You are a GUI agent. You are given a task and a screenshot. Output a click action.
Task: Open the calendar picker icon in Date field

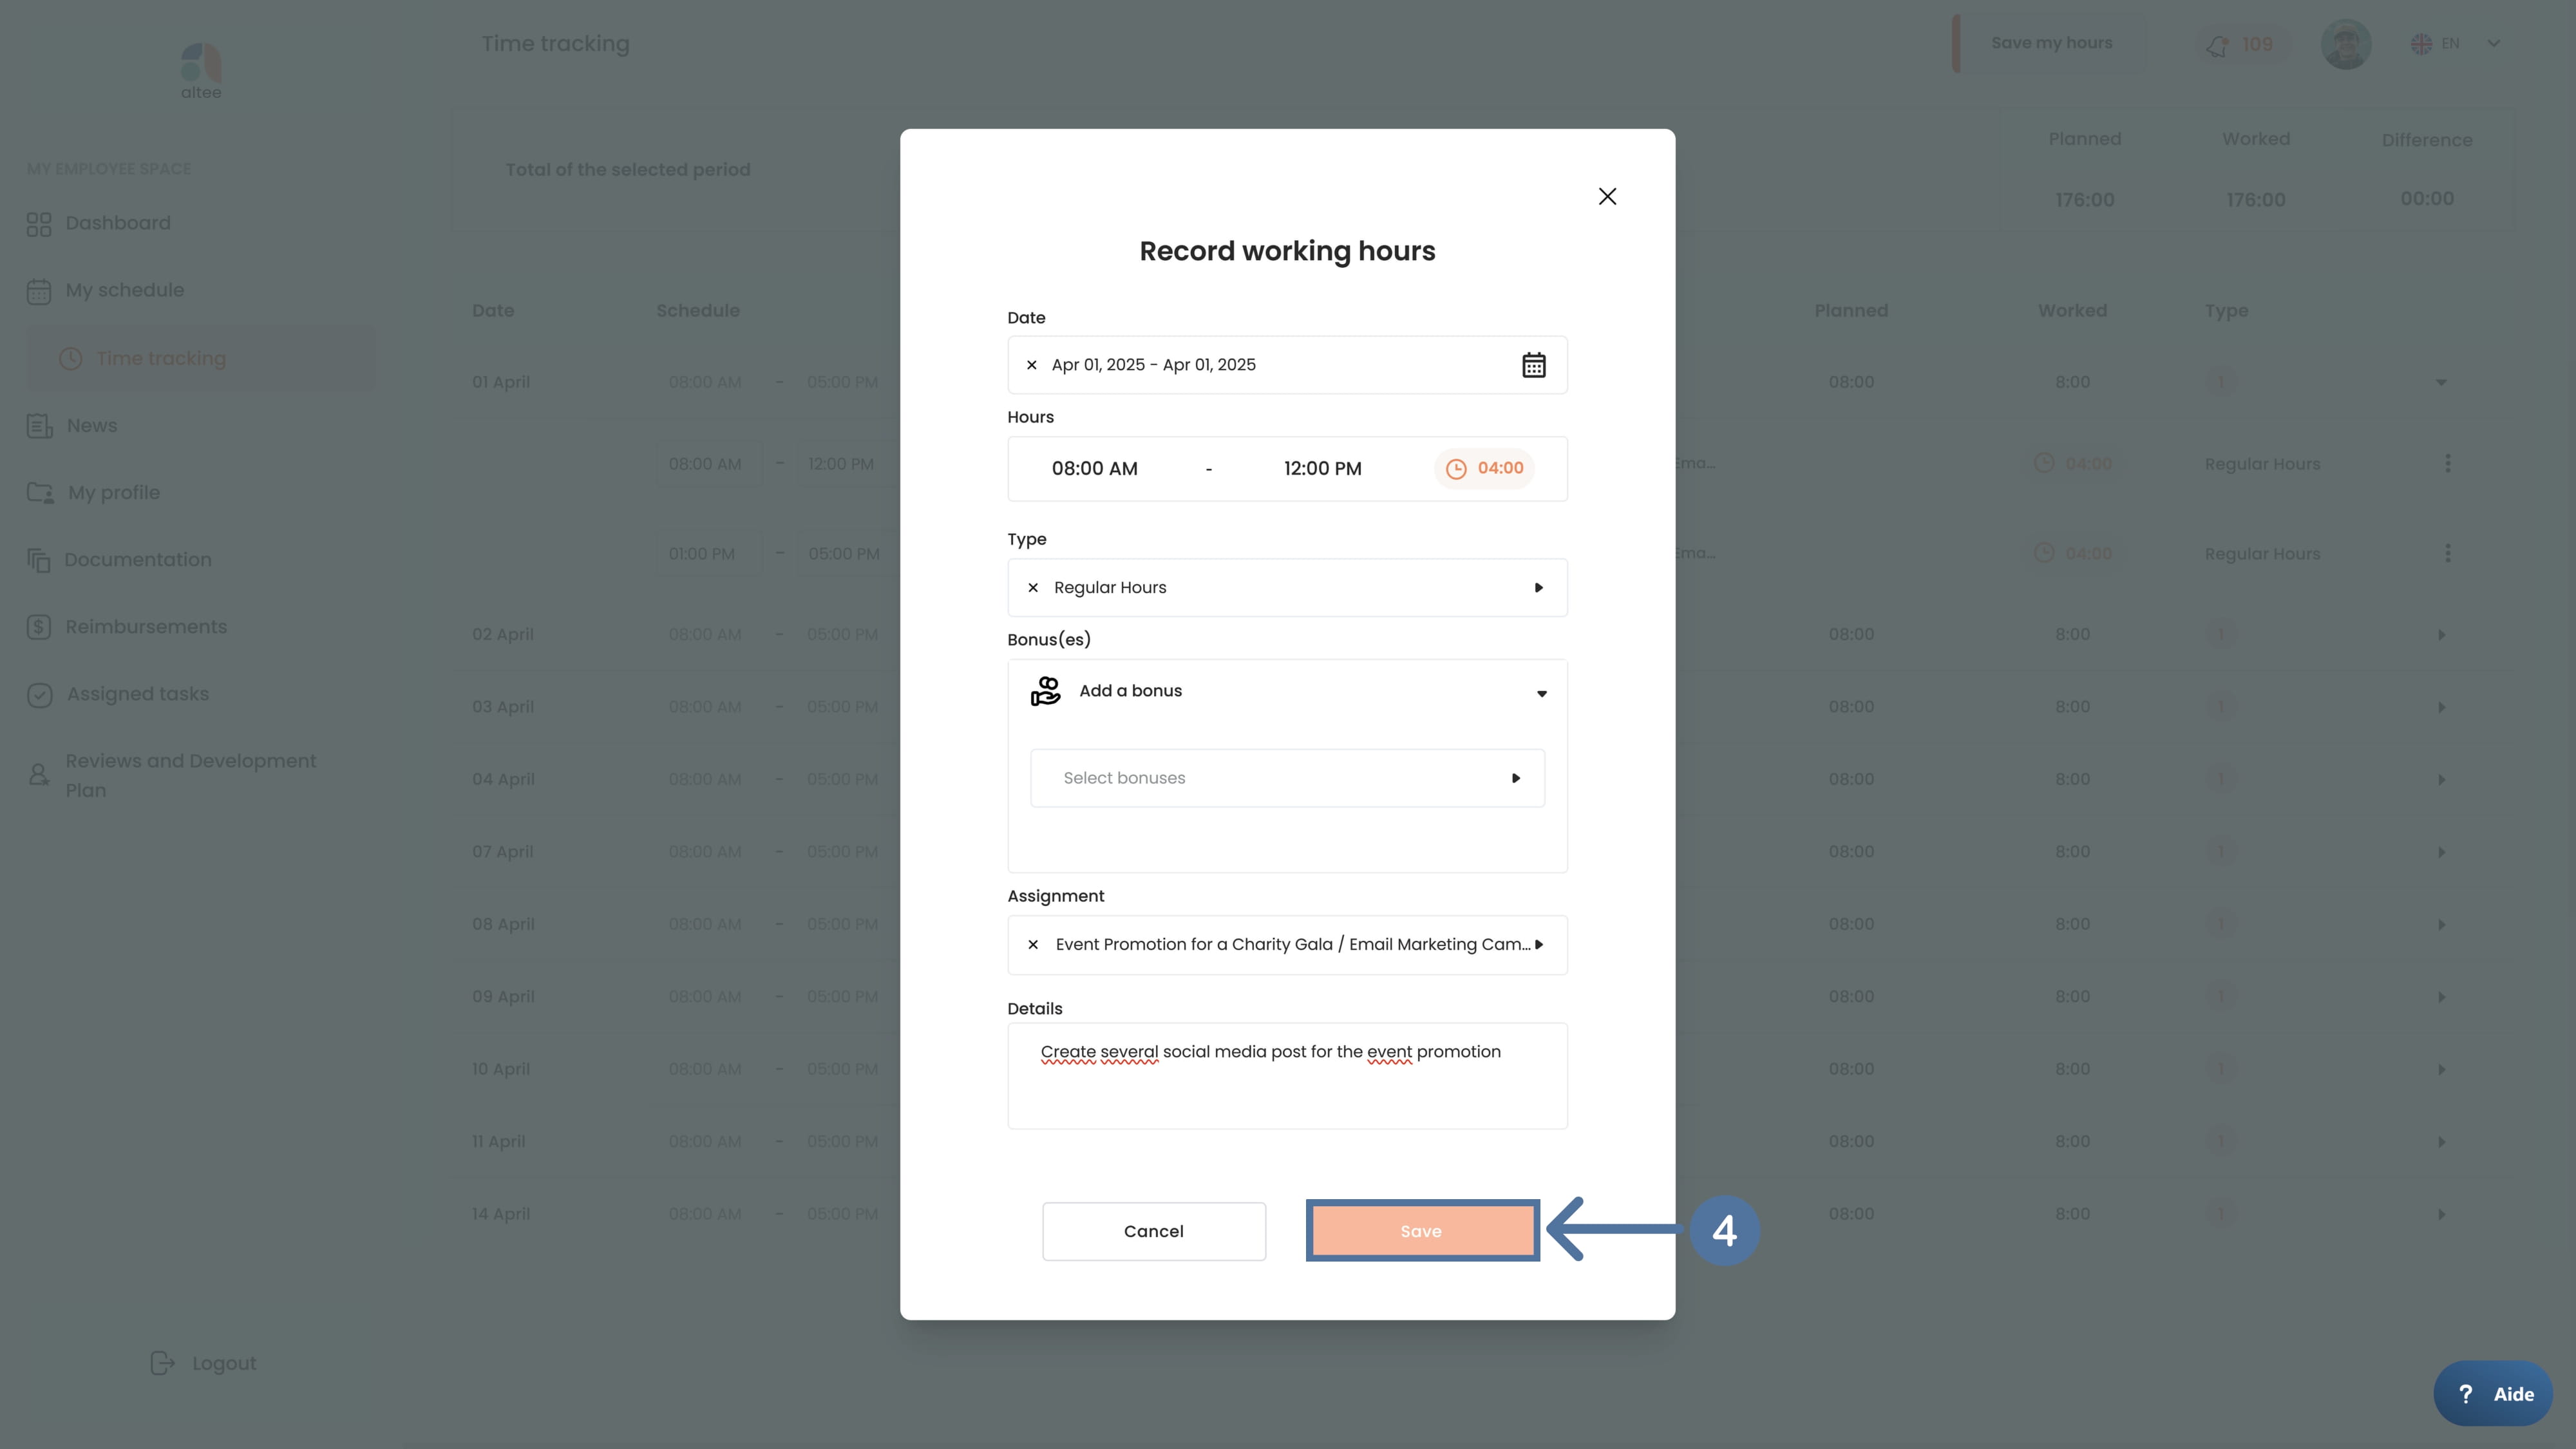pyautogui.click(x=1533, y=365)
